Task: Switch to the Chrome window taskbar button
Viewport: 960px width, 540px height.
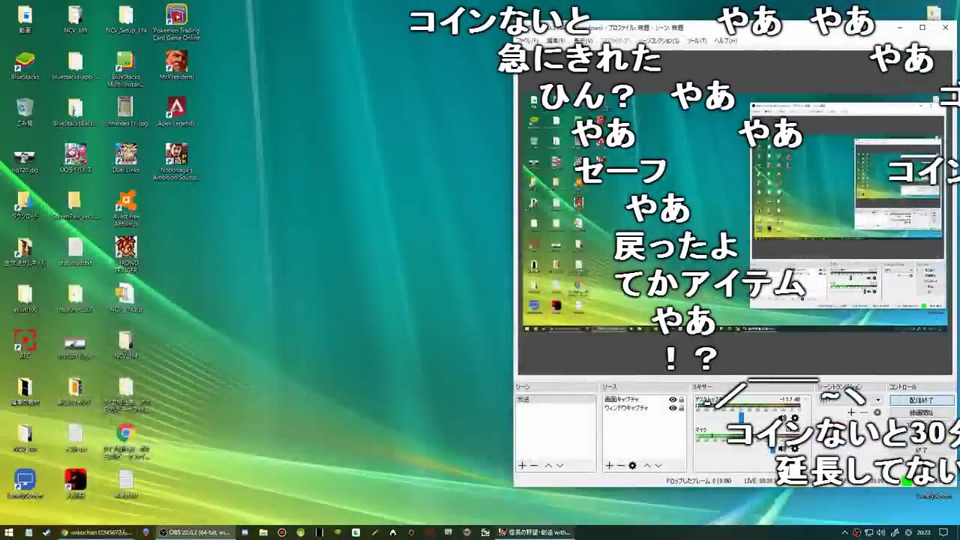Action: pyautogui.click(x=96, y=533)
